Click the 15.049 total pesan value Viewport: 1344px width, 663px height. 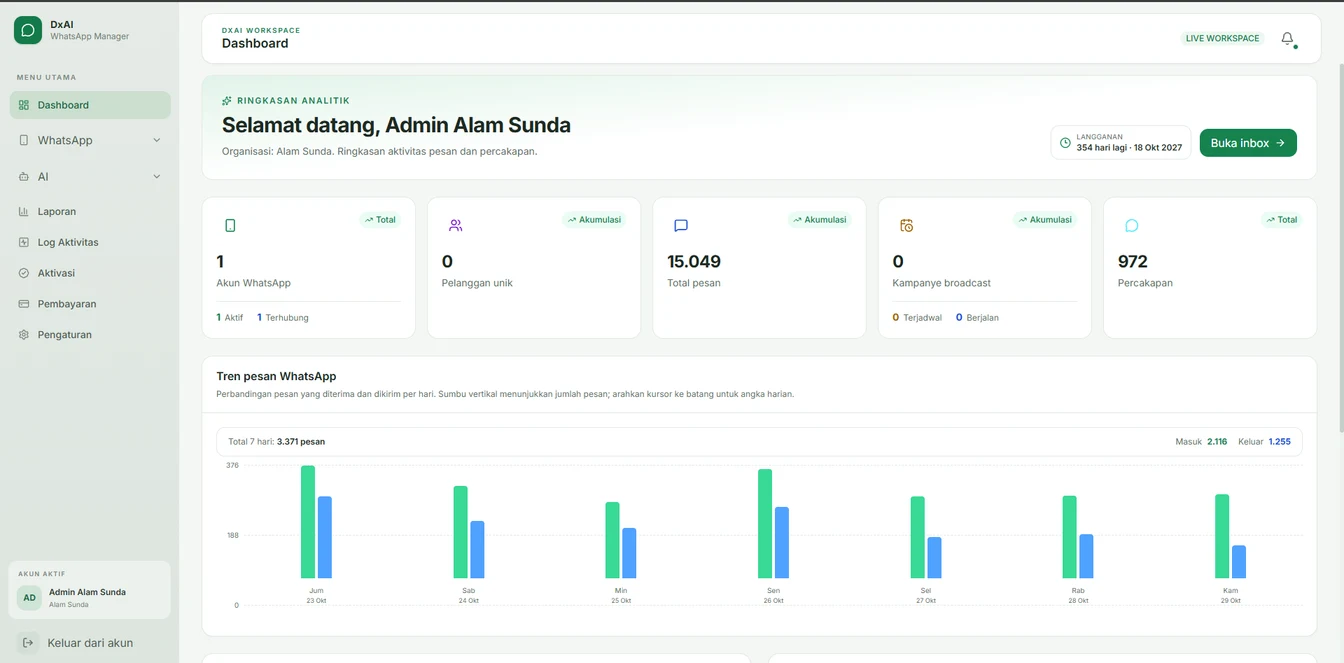pyautogui.click(x=694, y=262)
